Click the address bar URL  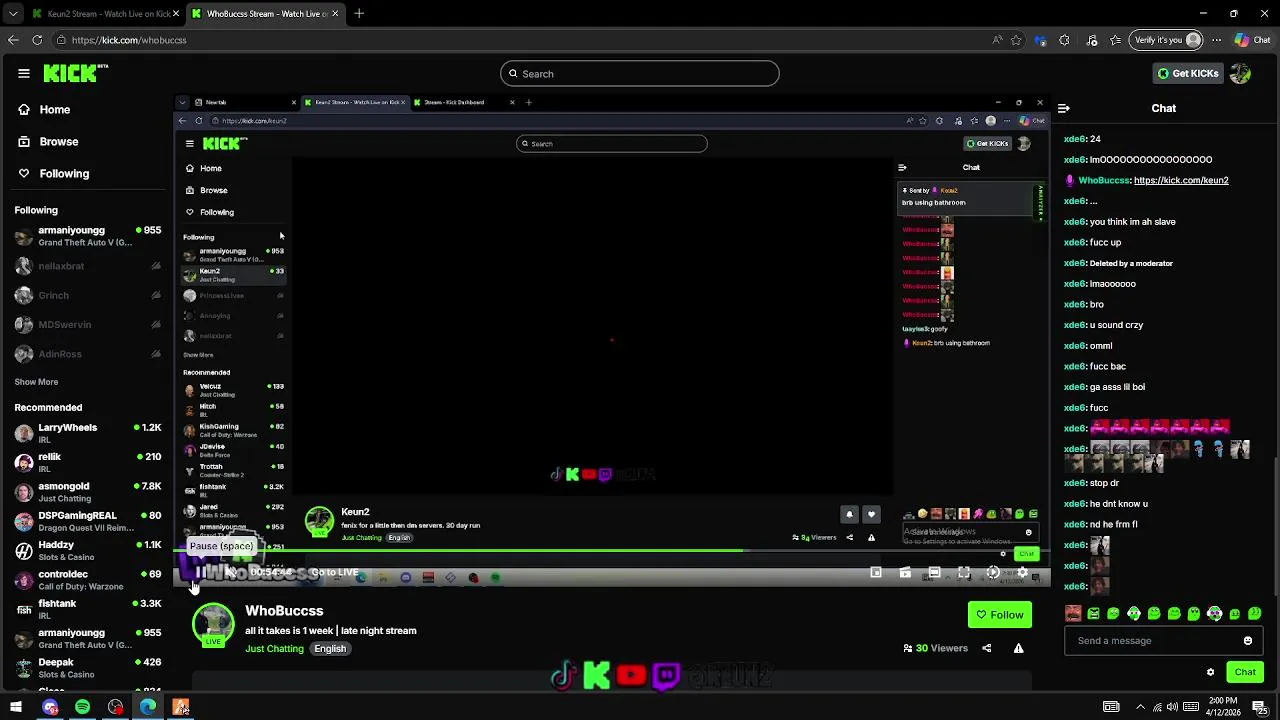(129, 40)
